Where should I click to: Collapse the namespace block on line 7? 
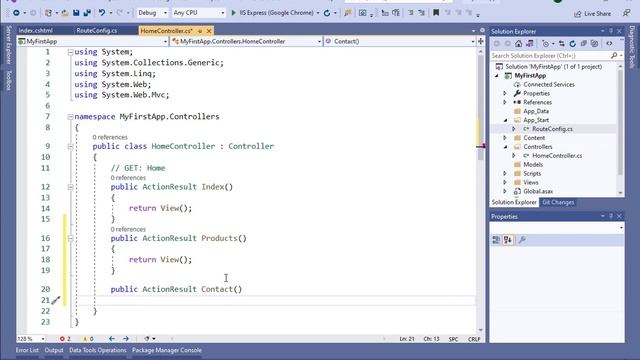[70, 117]
